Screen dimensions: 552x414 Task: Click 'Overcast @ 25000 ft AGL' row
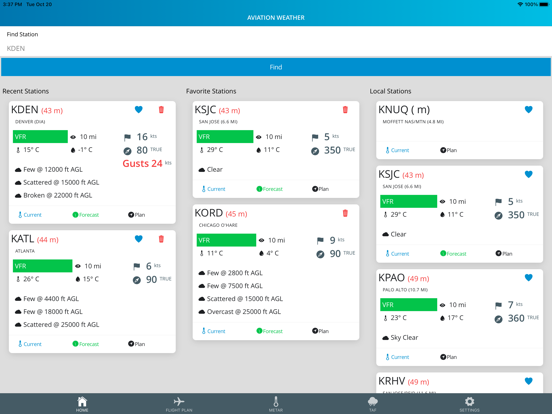coord(240,312)
